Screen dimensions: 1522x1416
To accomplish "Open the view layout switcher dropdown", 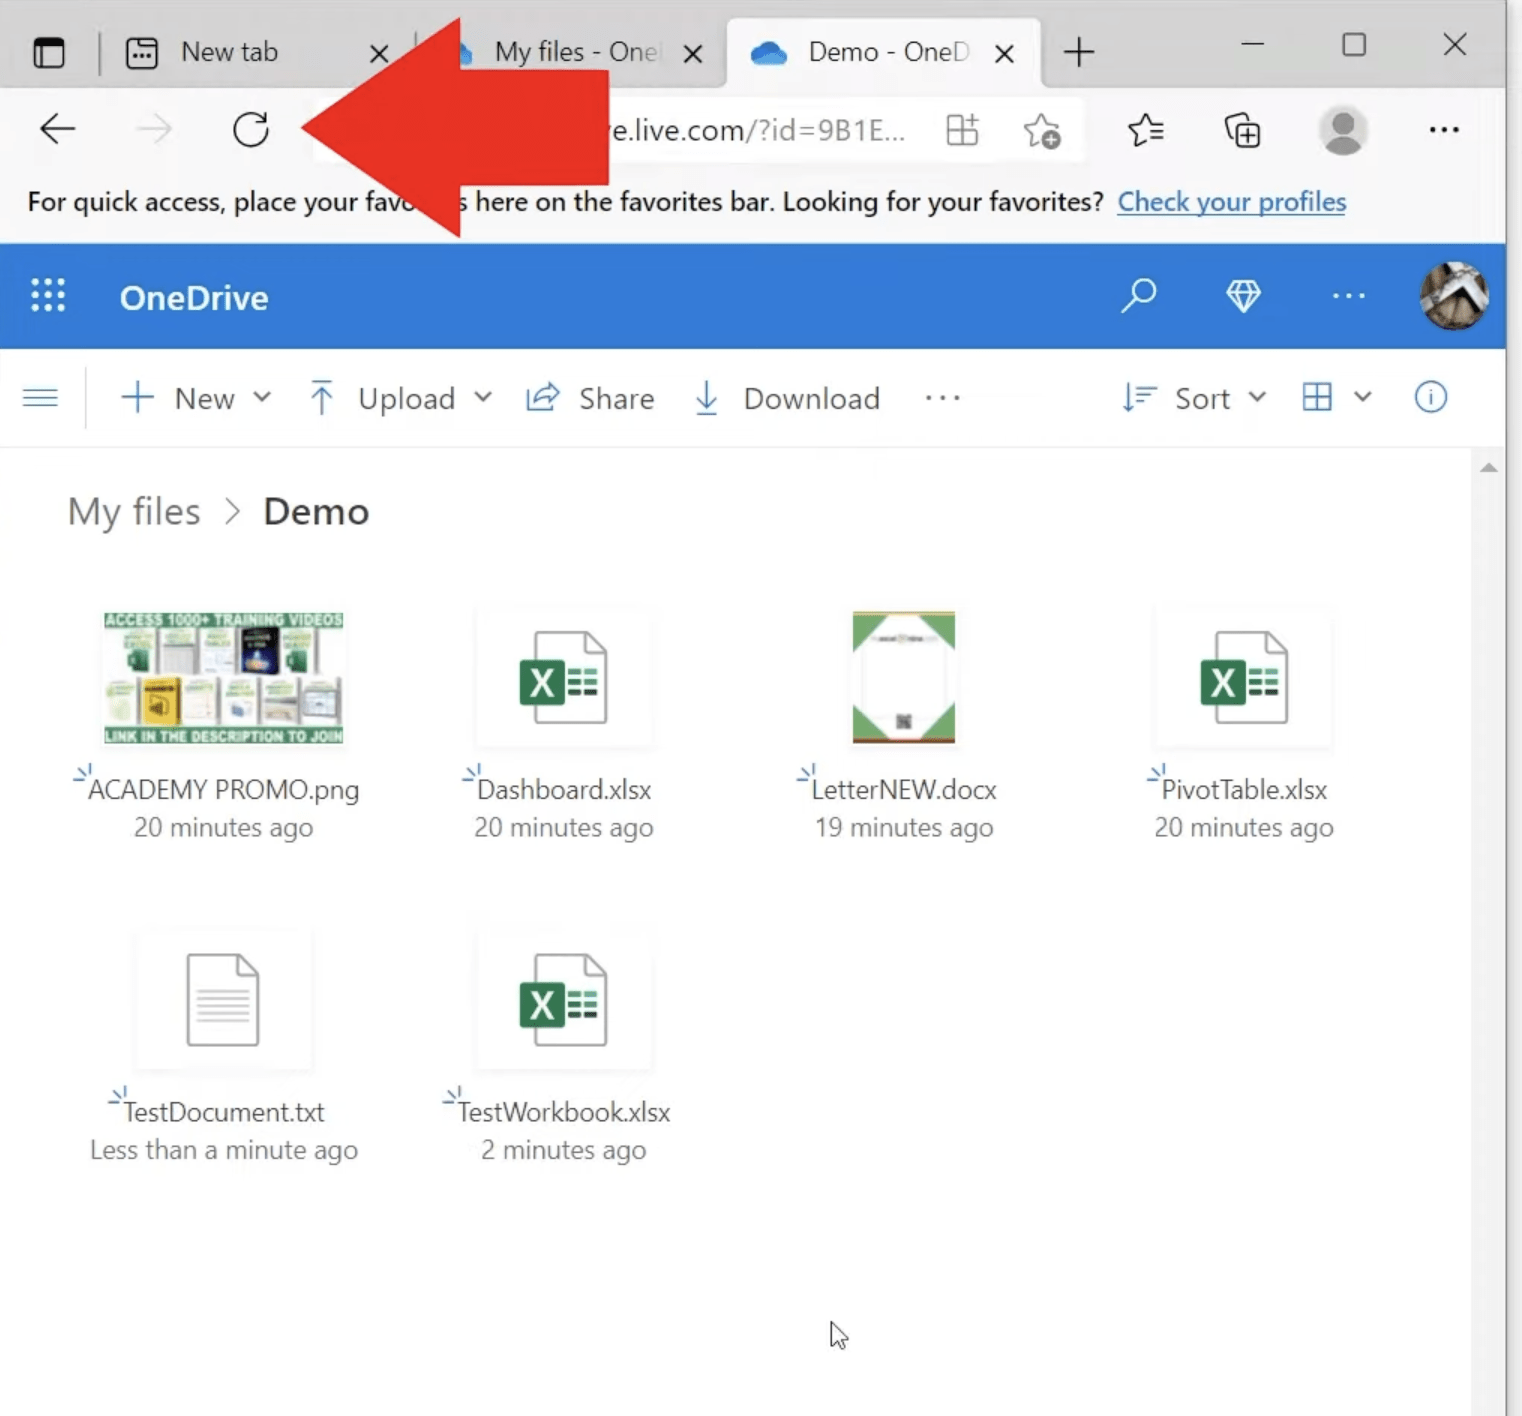I will click(1337, 397).
